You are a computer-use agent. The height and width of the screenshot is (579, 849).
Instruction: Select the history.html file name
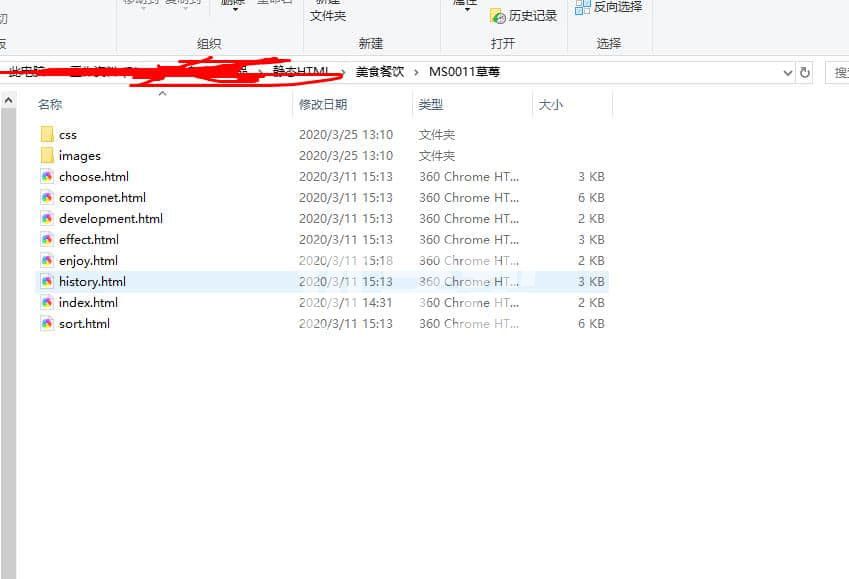pyautogui.click(x=92, y=281)
